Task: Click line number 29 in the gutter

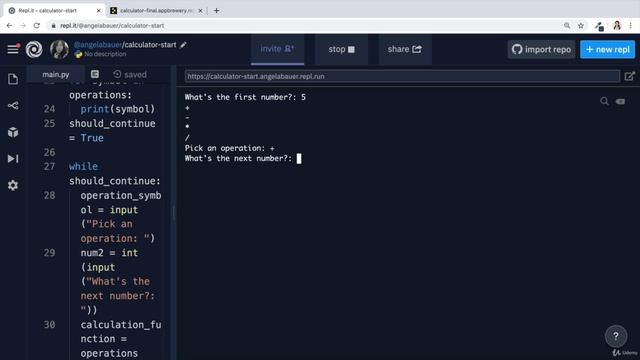Action: [49, 253]
